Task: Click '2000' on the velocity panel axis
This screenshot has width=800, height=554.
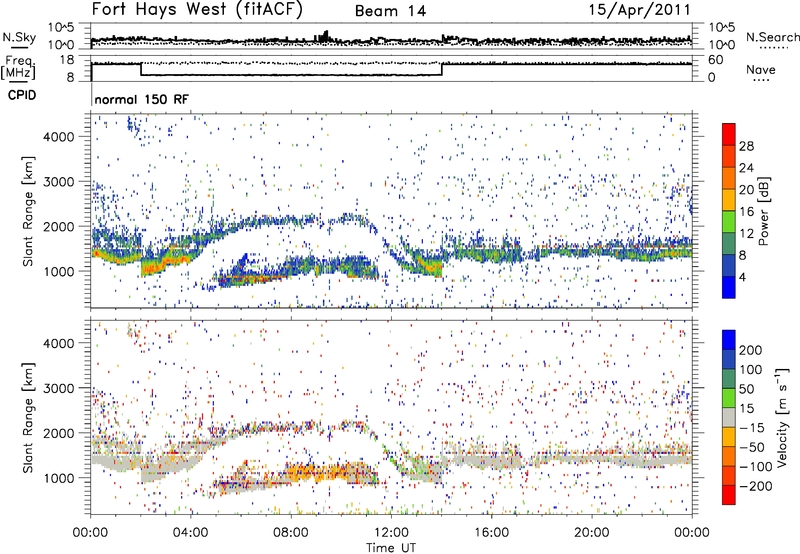Action: [x=59, y=433]
